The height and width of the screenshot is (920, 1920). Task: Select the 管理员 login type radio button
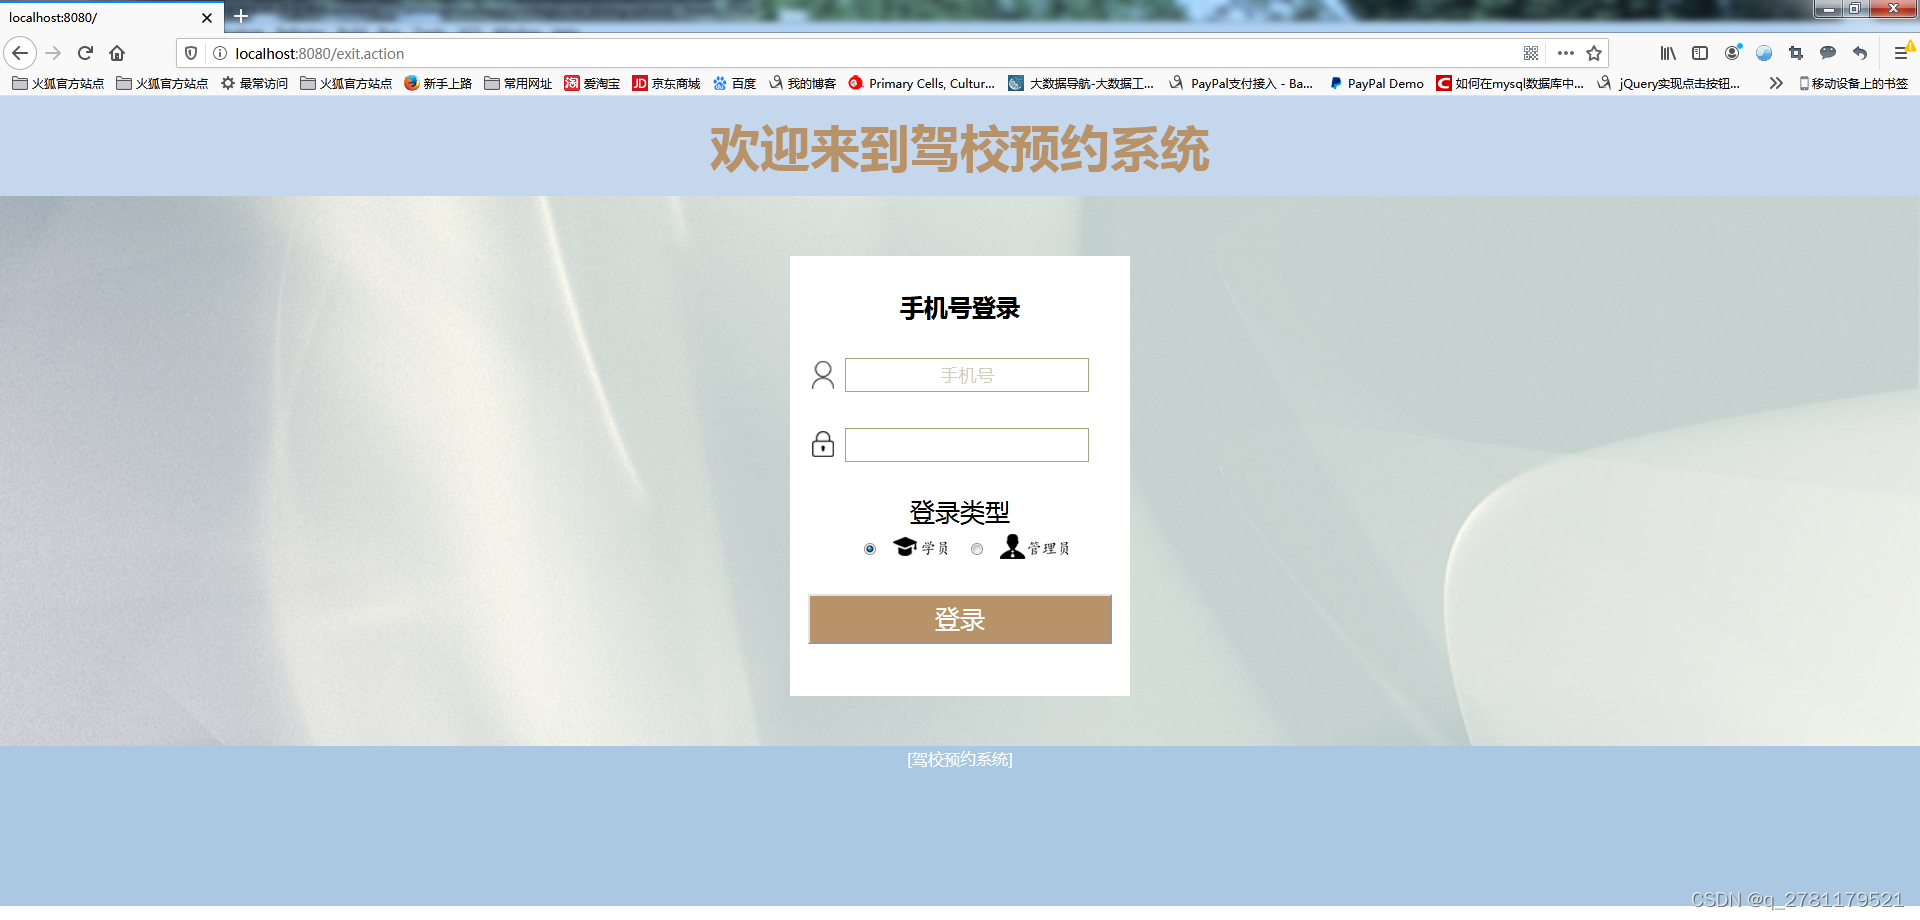tap(977, 549)
